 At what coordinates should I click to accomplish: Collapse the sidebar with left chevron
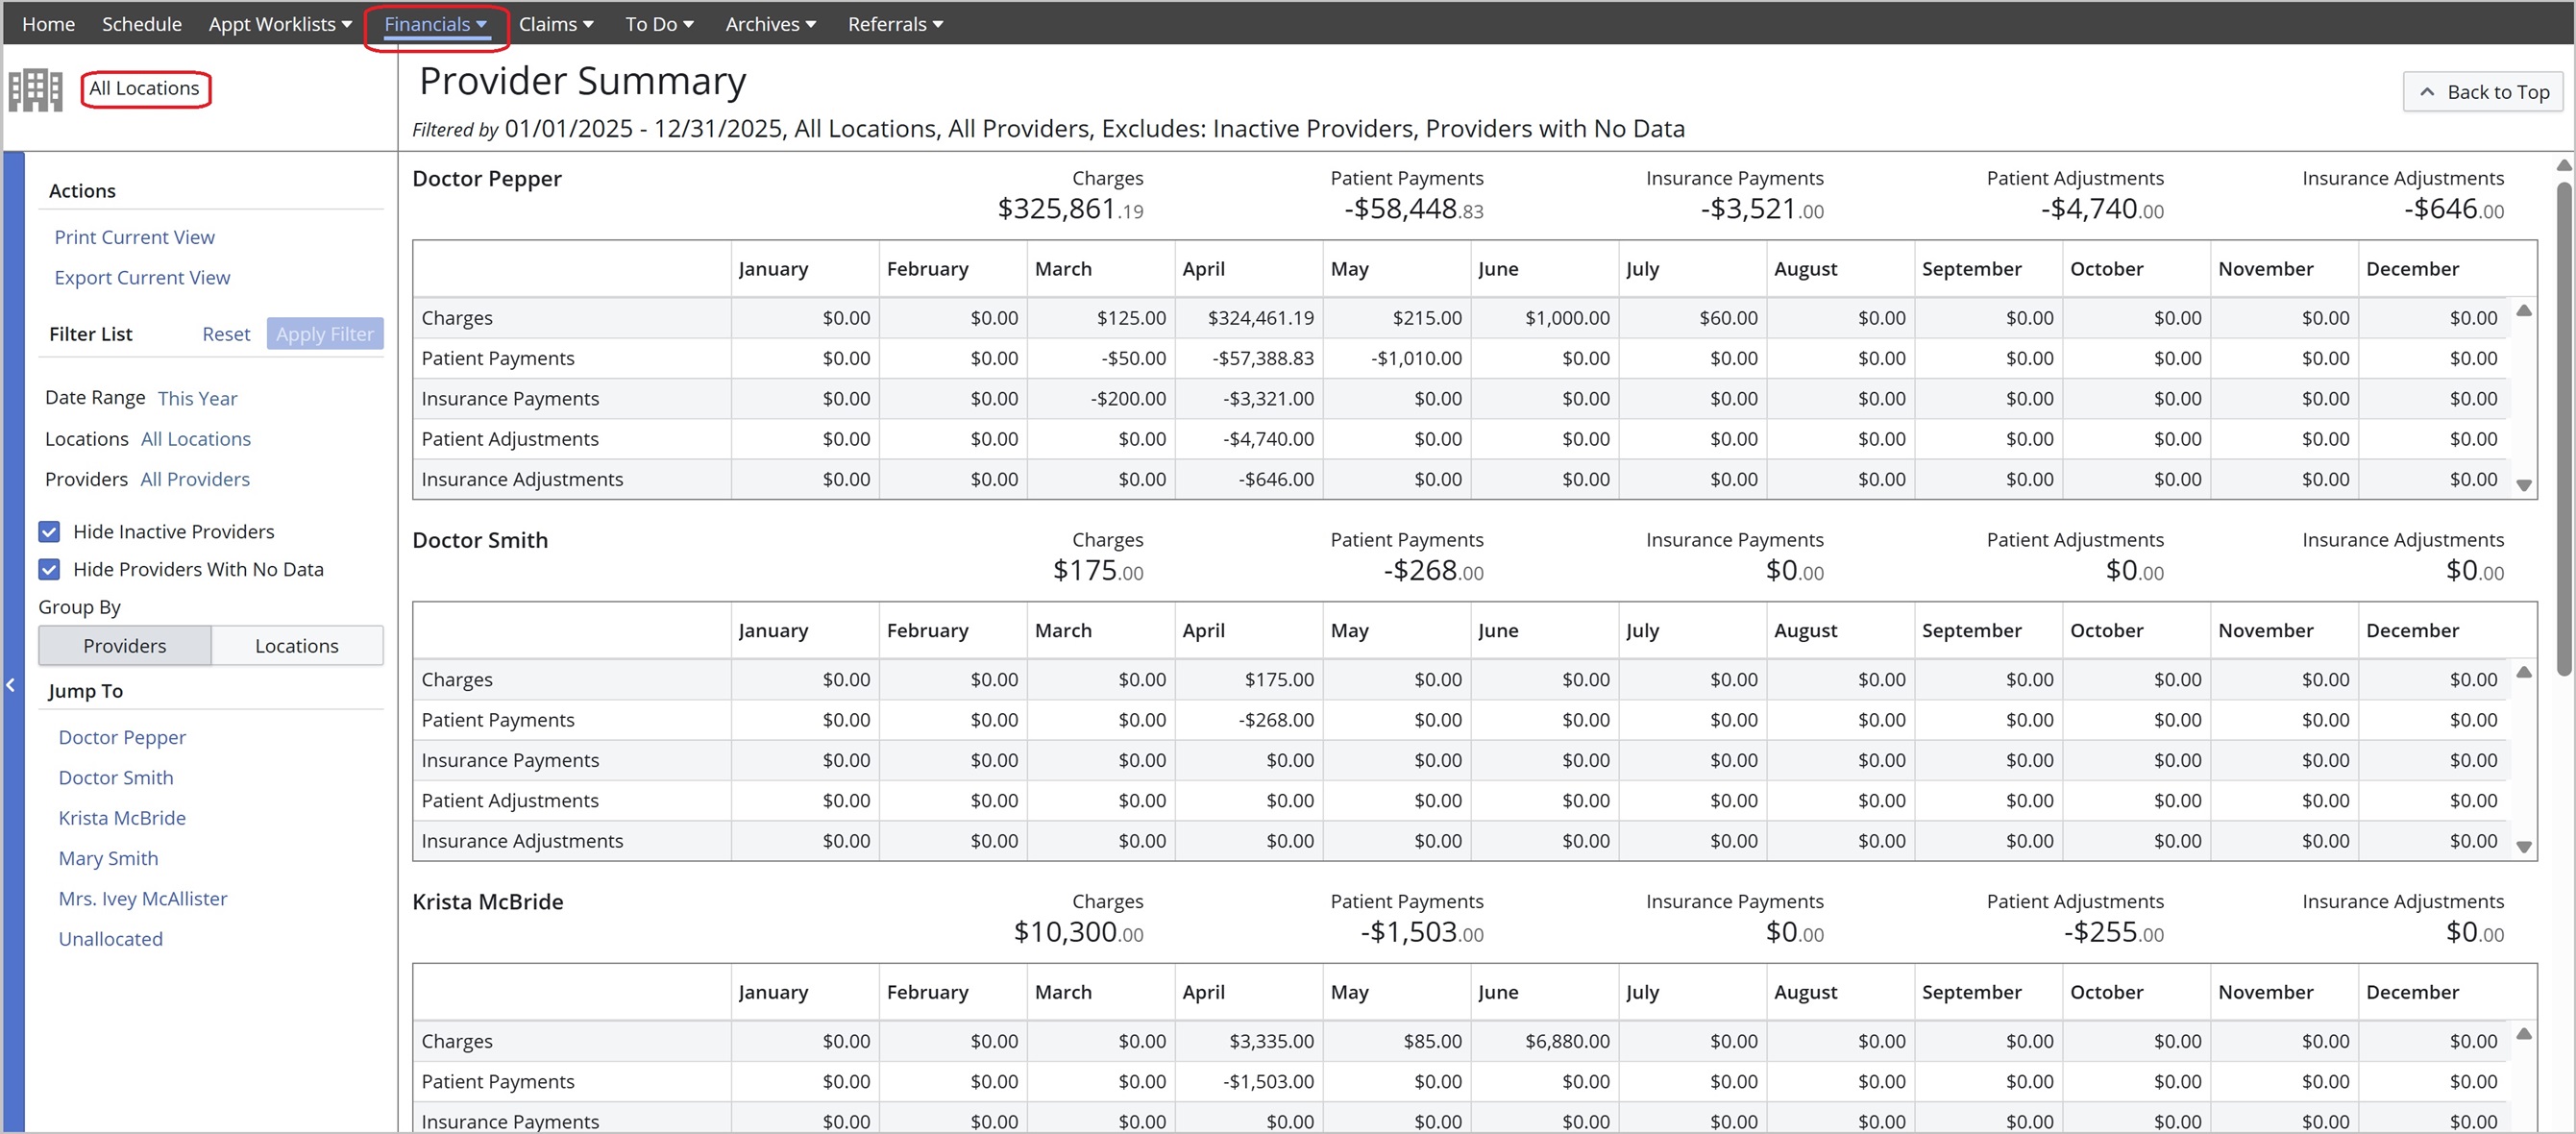[x=10, y=685]
